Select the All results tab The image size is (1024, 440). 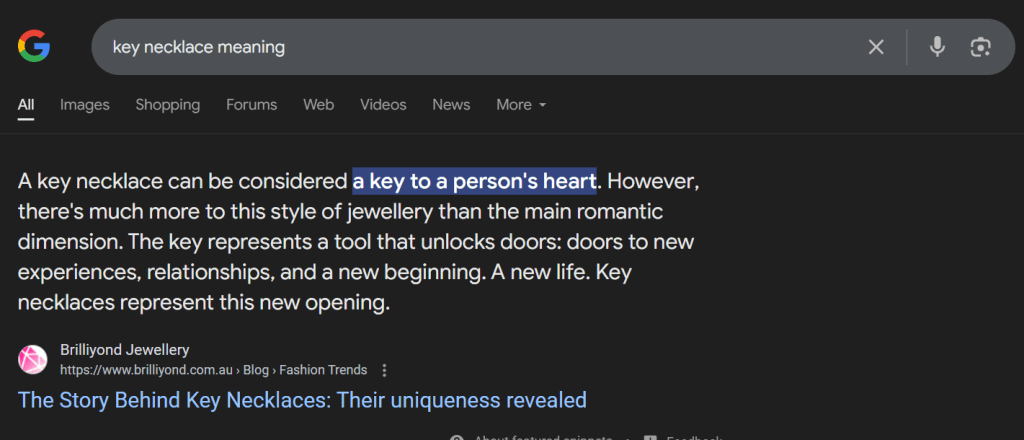(26, 105)
